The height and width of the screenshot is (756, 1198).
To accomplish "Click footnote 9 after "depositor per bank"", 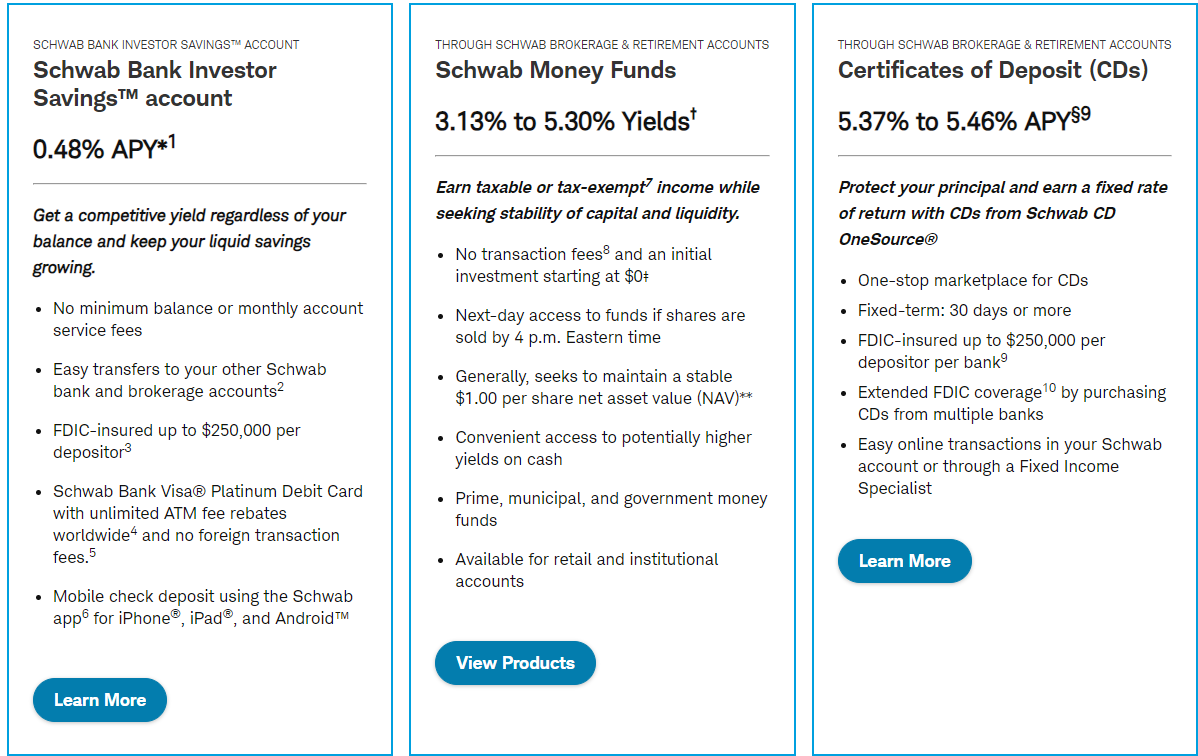I will tap(1004, 358).
